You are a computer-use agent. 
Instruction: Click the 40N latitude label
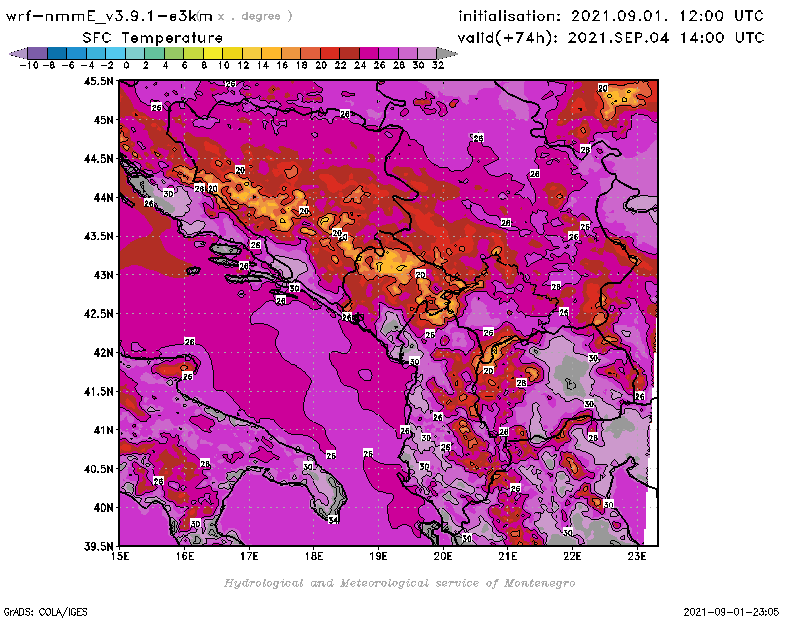(x=103, y=508)
